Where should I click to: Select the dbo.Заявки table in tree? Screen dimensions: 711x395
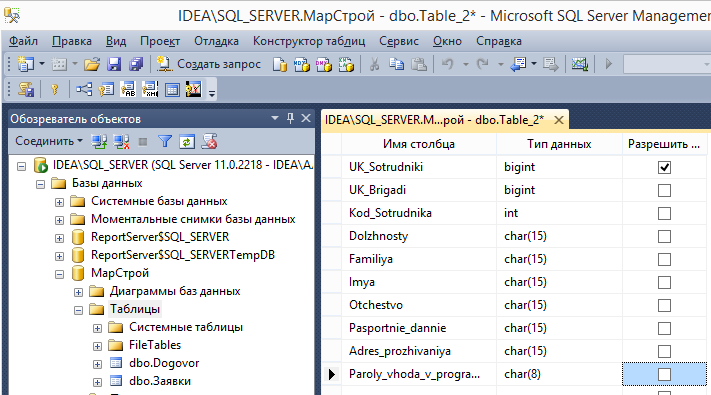160,381
